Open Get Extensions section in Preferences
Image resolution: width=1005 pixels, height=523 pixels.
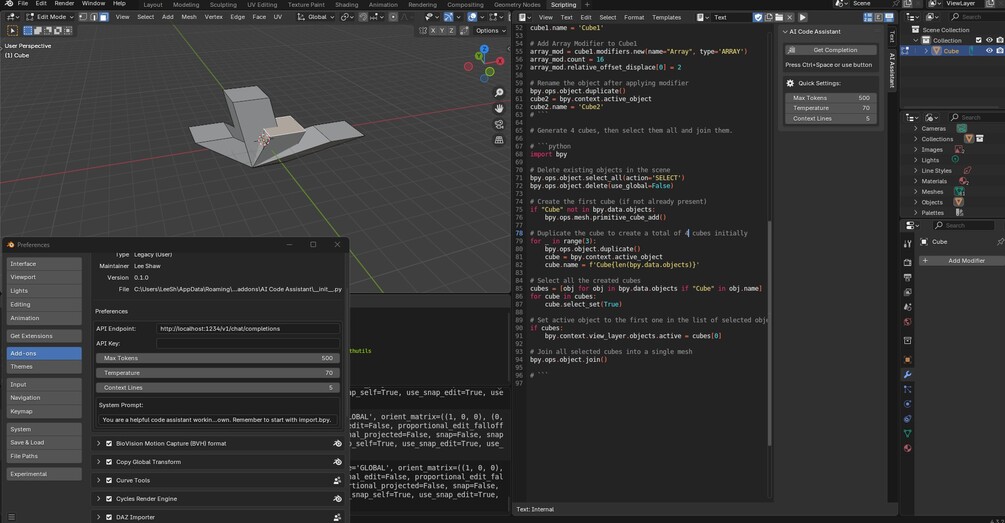tap(44, 336)
